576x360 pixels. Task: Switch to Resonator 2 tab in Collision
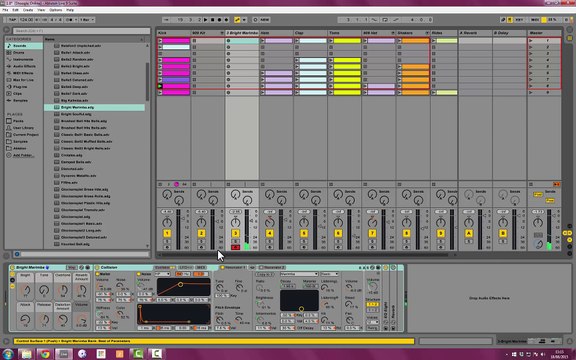272,267
